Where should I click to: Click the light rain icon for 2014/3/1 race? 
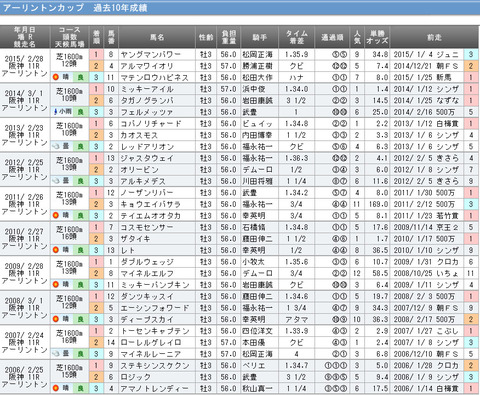pyautogui.click(x=56, y=112)
